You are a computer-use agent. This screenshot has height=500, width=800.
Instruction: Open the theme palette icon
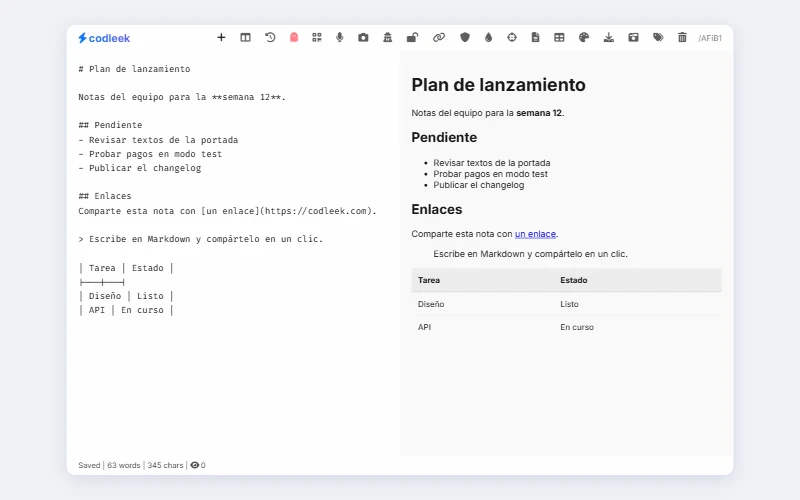click(x=584, y=37)
